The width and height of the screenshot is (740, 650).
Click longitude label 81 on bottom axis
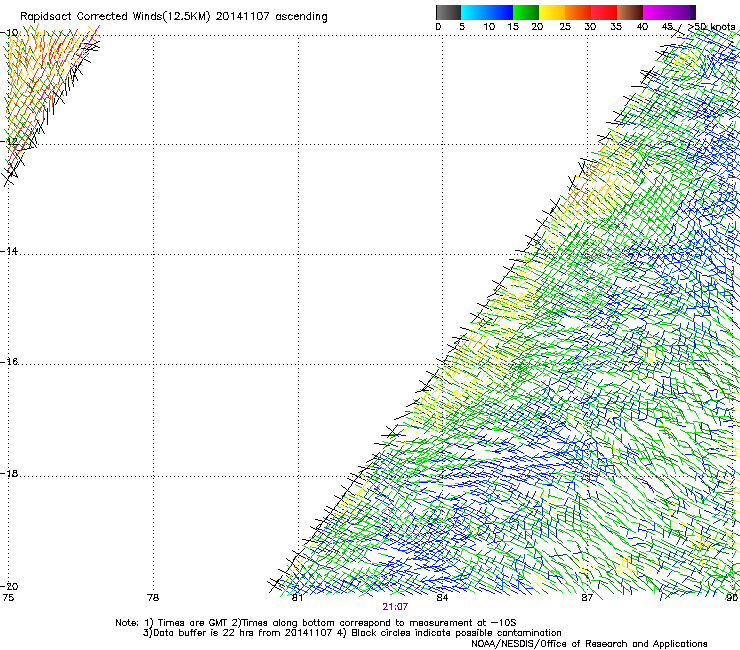[x=297, y=598]
